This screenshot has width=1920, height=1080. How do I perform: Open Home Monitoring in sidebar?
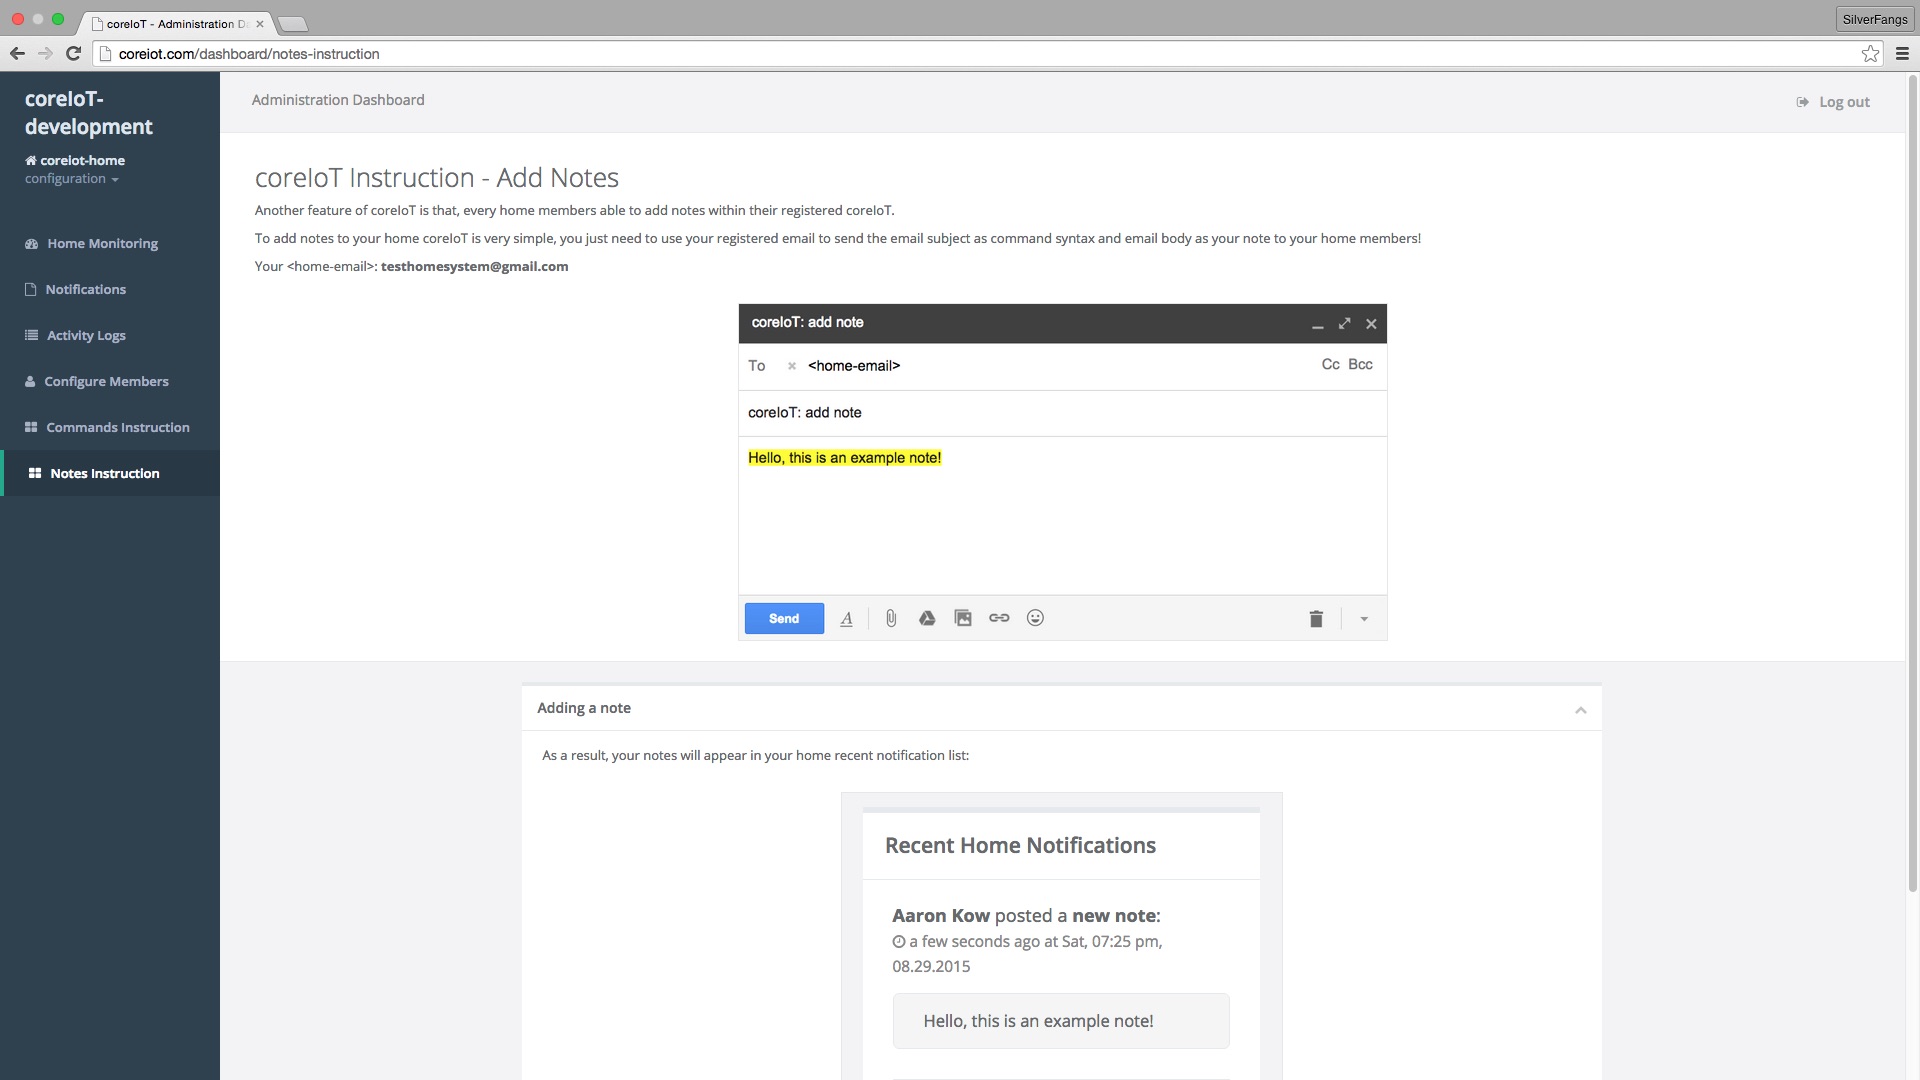click(101, 244)
